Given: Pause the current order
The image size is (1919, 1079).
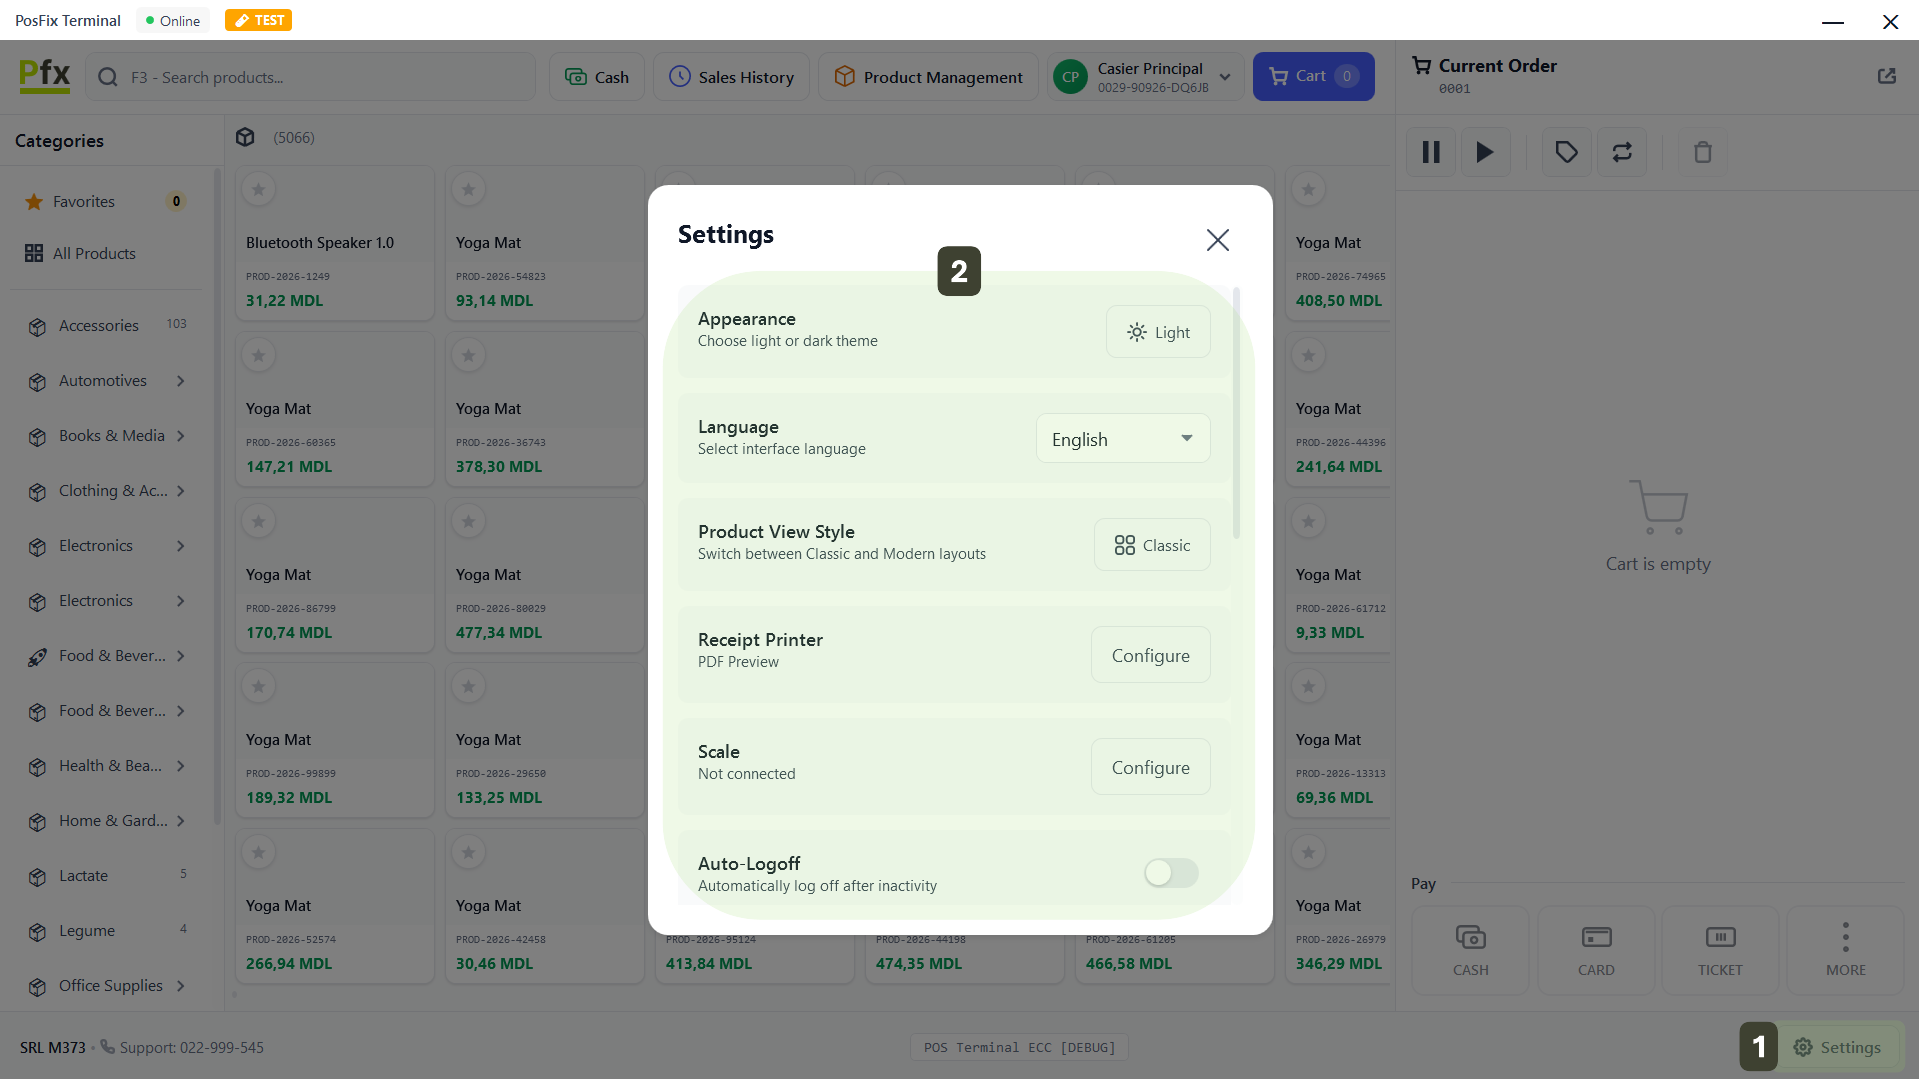Looking at the screenshot, I should point(1431,152).
